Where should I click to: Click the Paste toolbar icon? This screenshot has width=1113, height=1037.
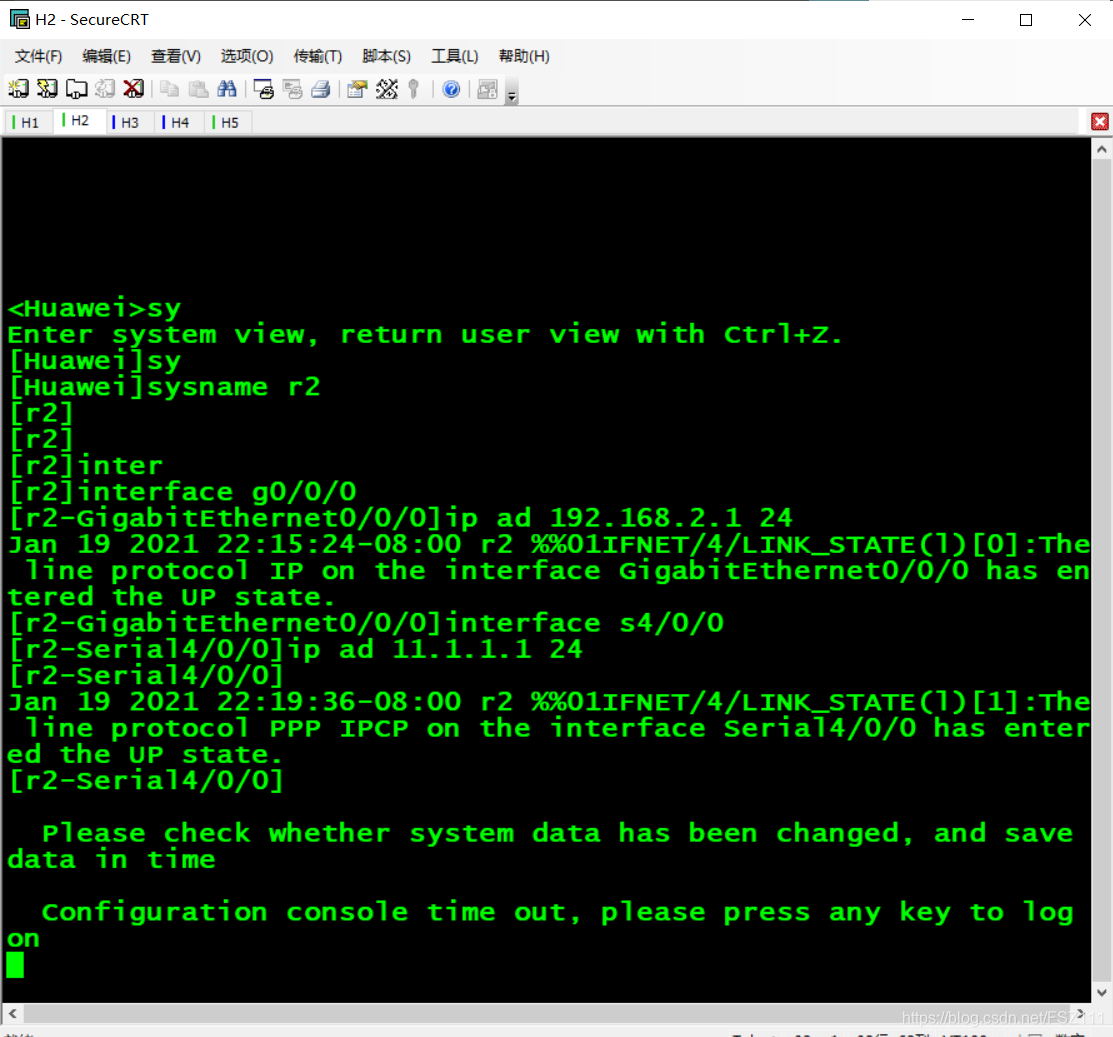click(198, 89)
